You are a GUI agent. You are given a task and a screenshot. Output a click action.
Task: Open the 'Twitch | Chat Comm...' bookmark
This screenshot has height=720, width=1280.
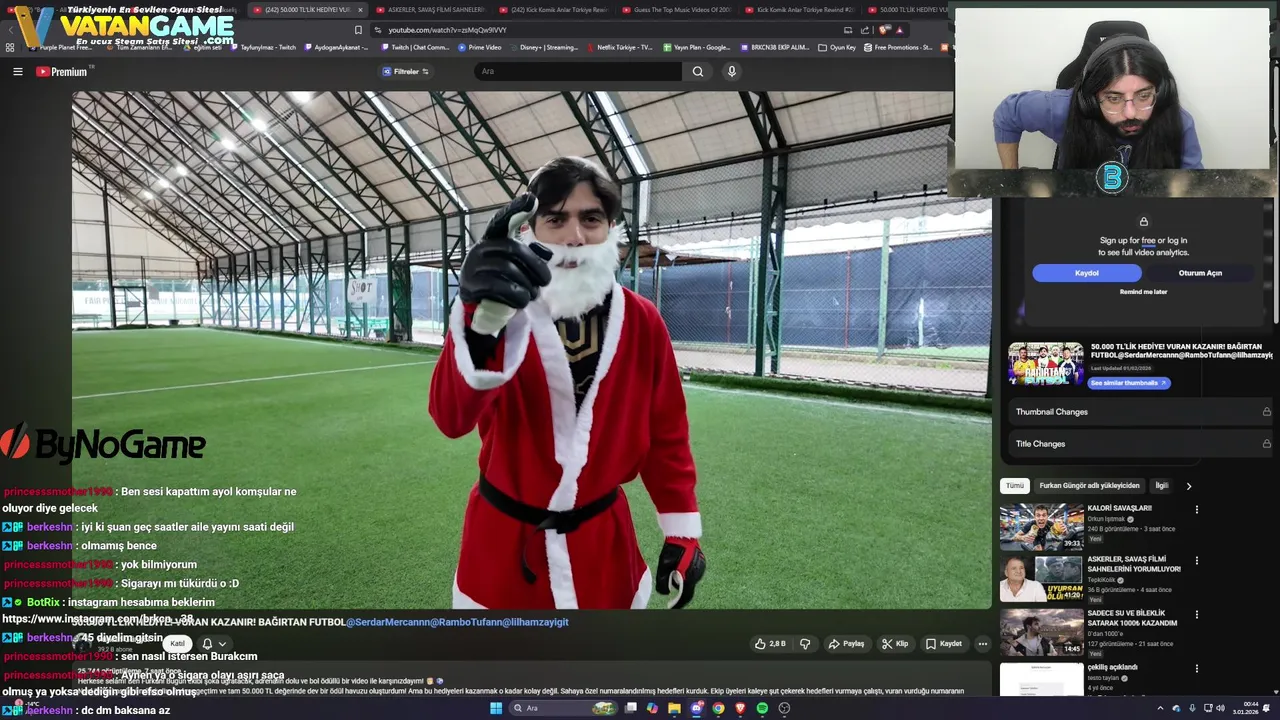(x=414, y=47)
